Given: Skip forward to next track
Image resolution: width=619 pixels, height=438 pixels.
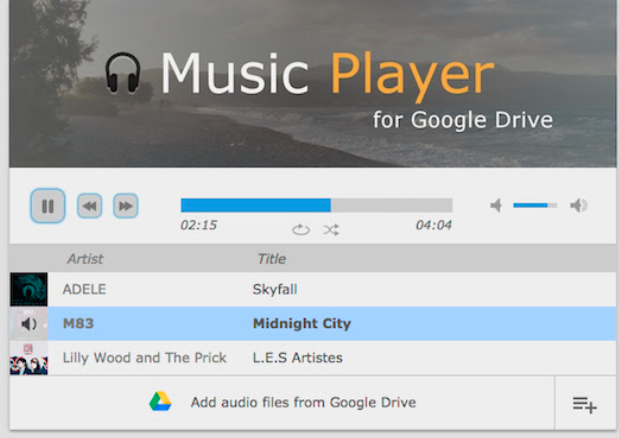Looking at the screenshot, I should coord(126,206).
